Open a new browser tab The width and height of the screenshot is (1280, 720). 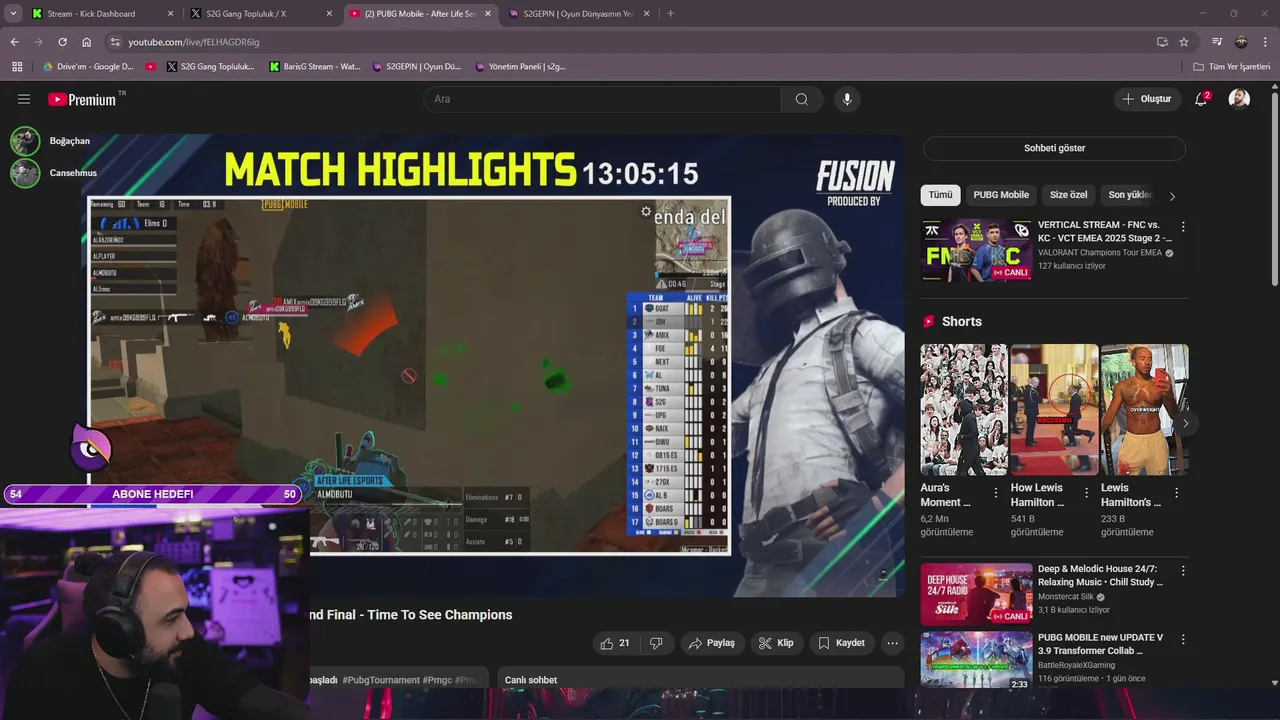670,14
